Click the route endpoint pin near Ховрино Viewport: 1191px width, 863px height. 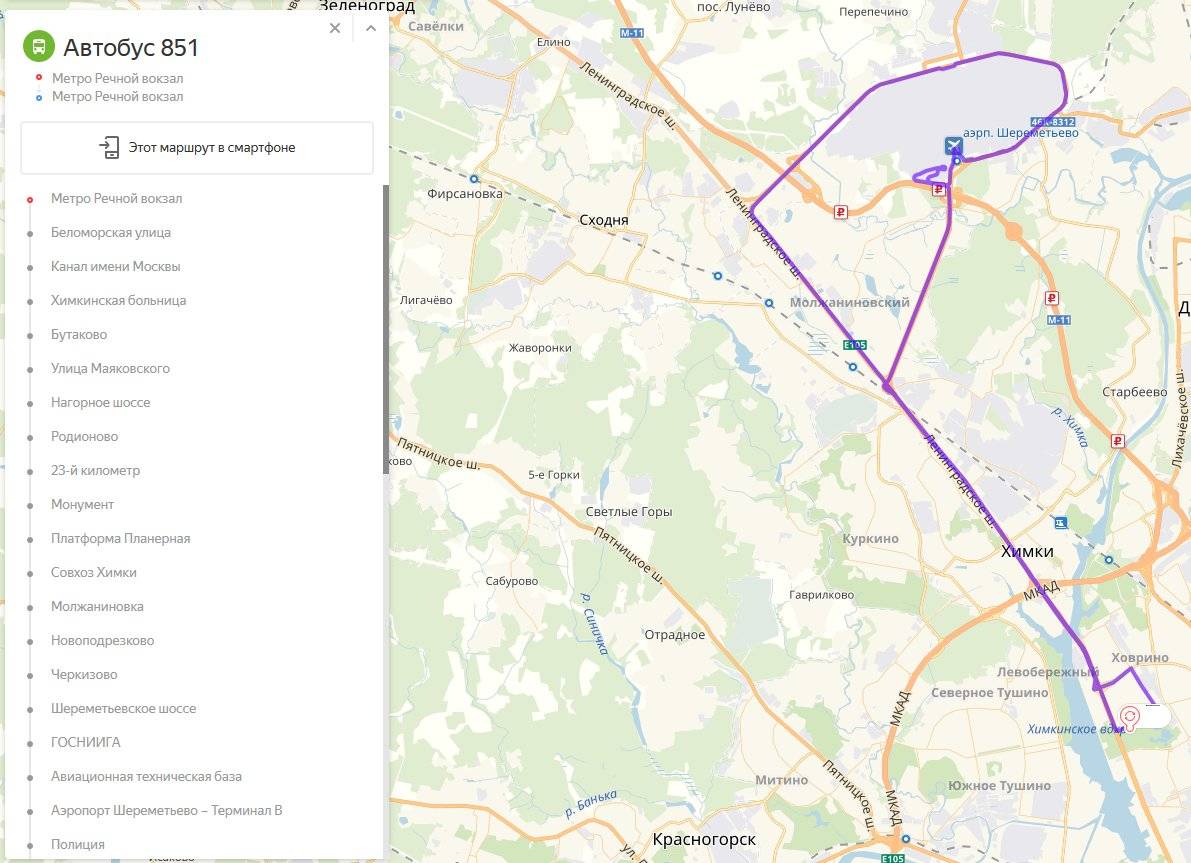pos(1129,716)
